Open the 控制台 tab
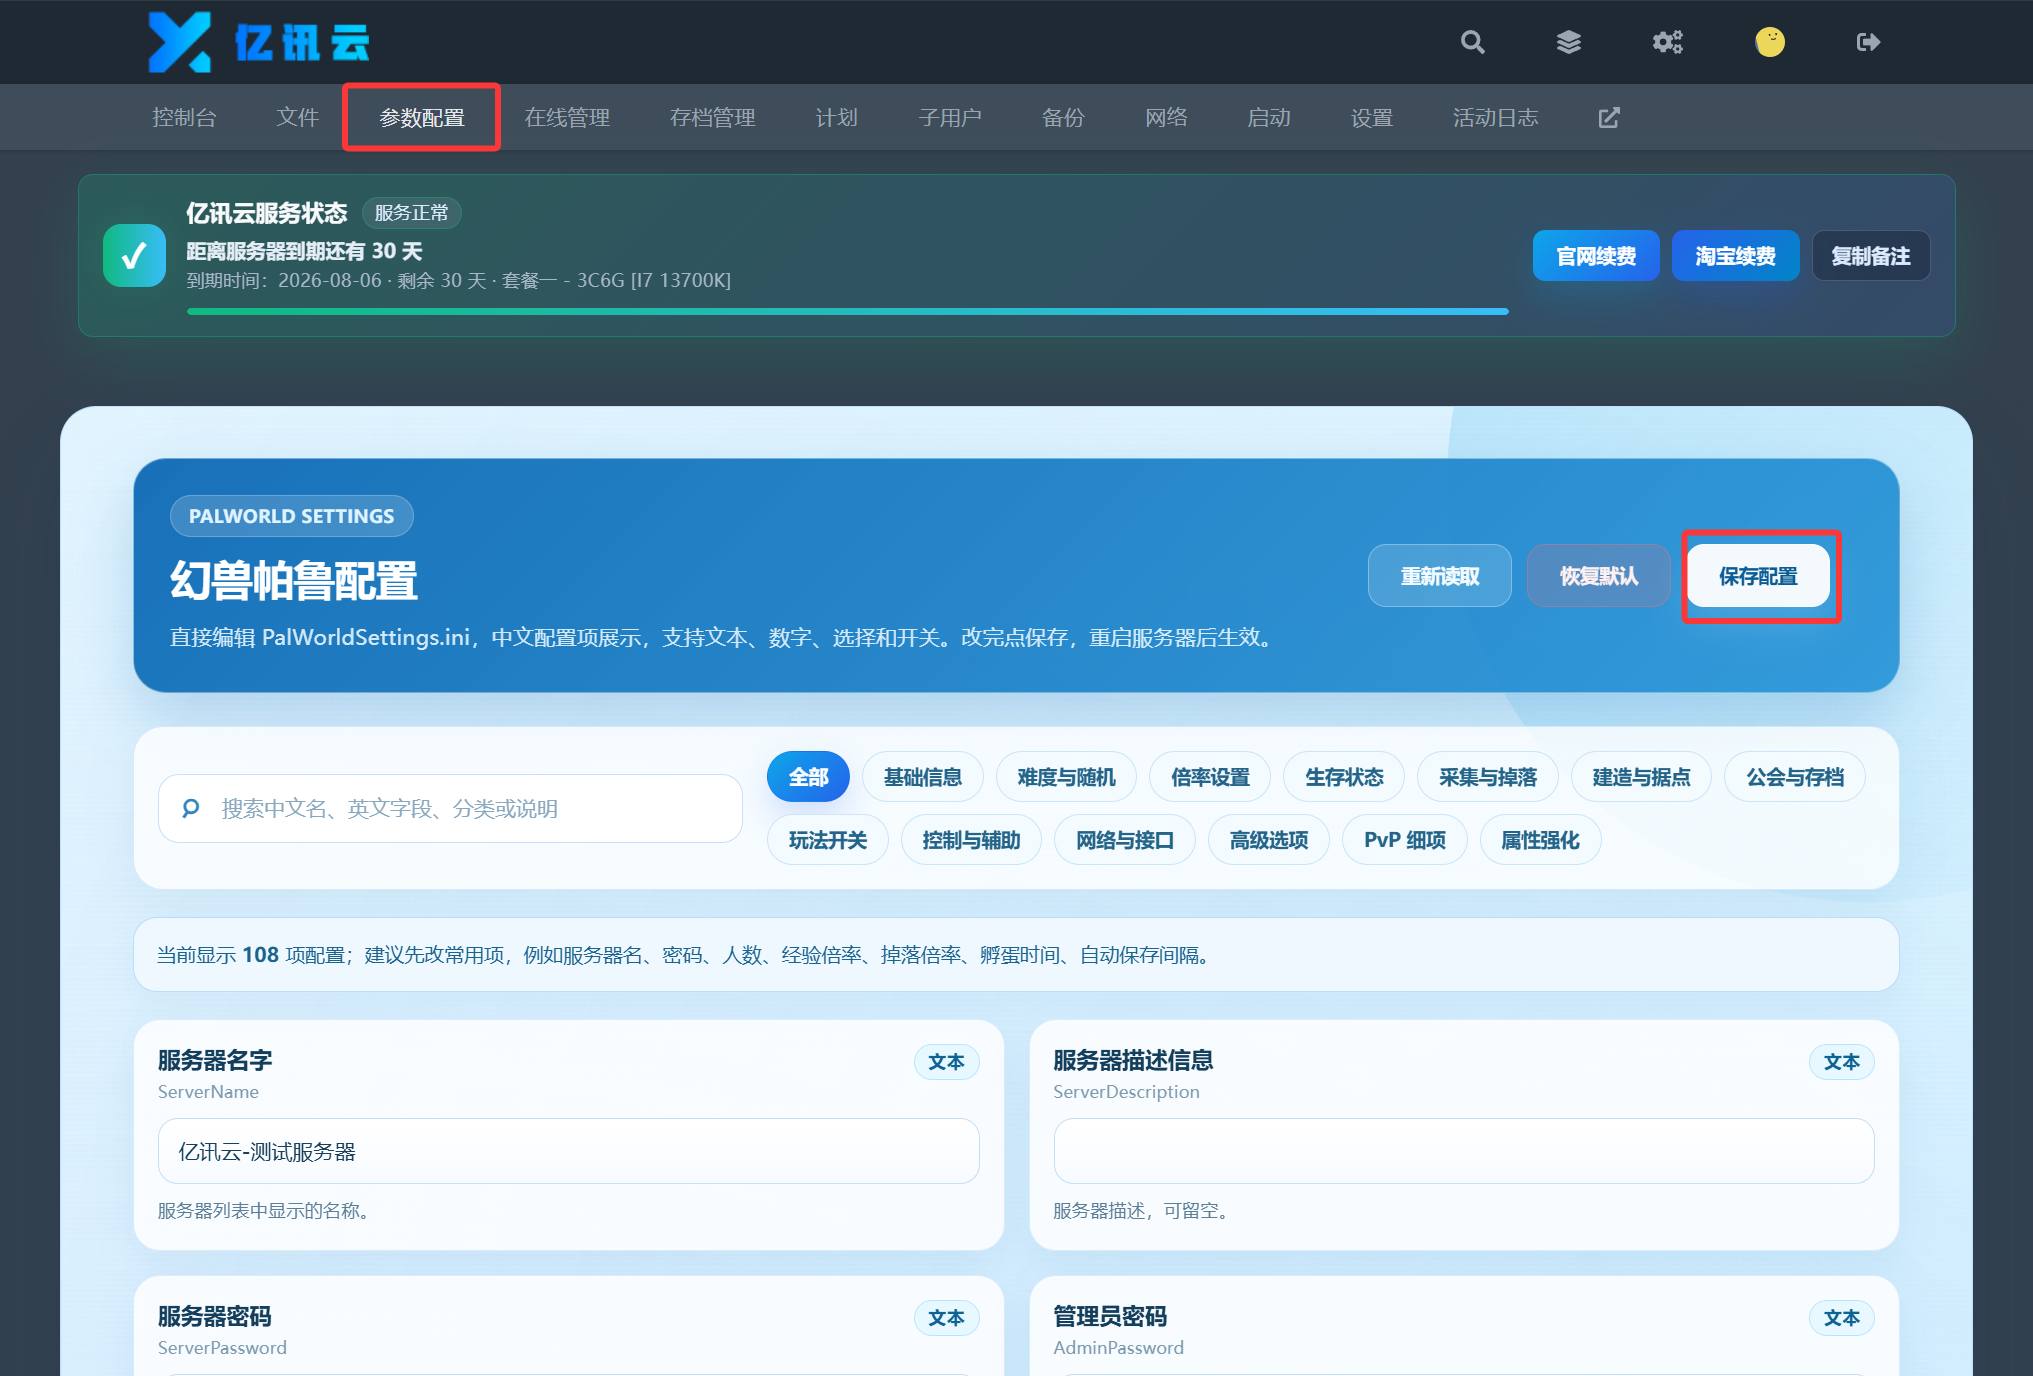Image resolution: width=2033 pixels, height=1376 pixels. (x=184, y=118)
